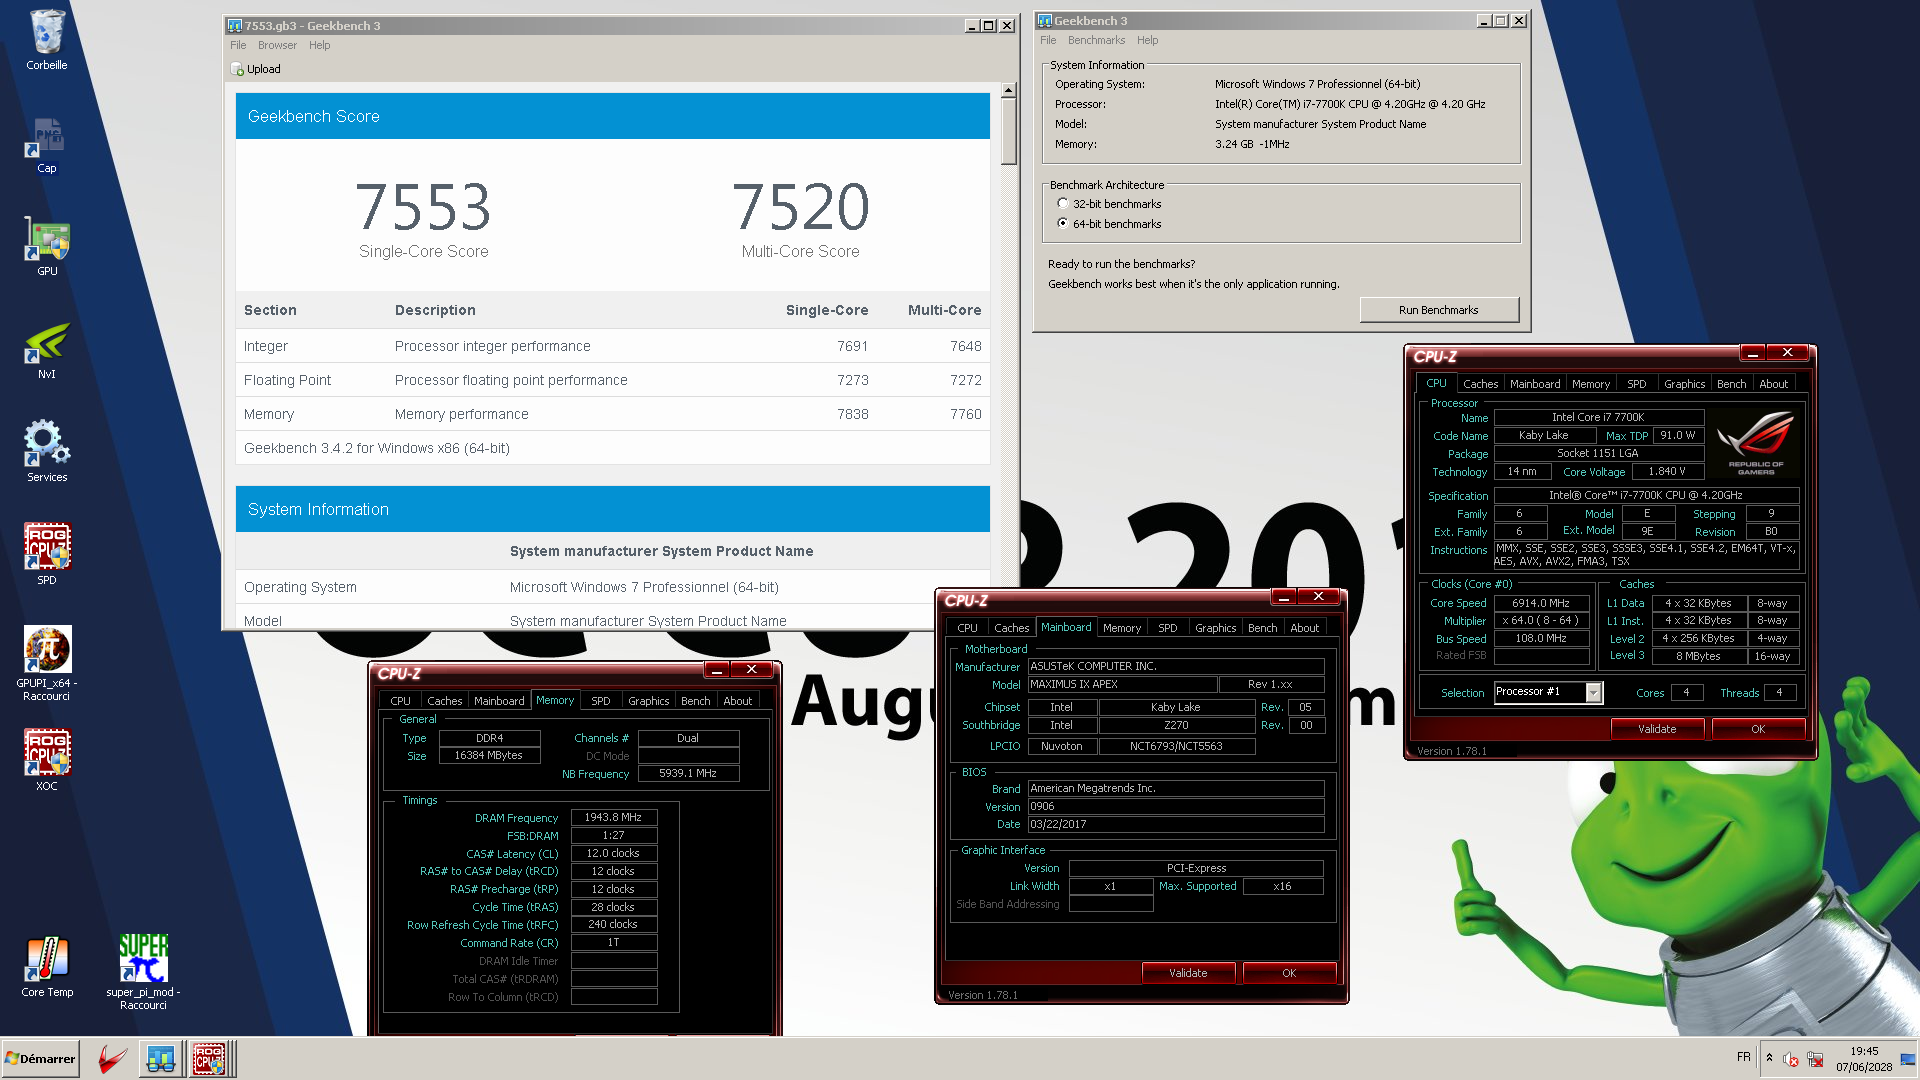This screenshot has width=1920, height=1080.
Task: Click the ROG CPU-Z taskbar icon
Action: coord(209,1059)
